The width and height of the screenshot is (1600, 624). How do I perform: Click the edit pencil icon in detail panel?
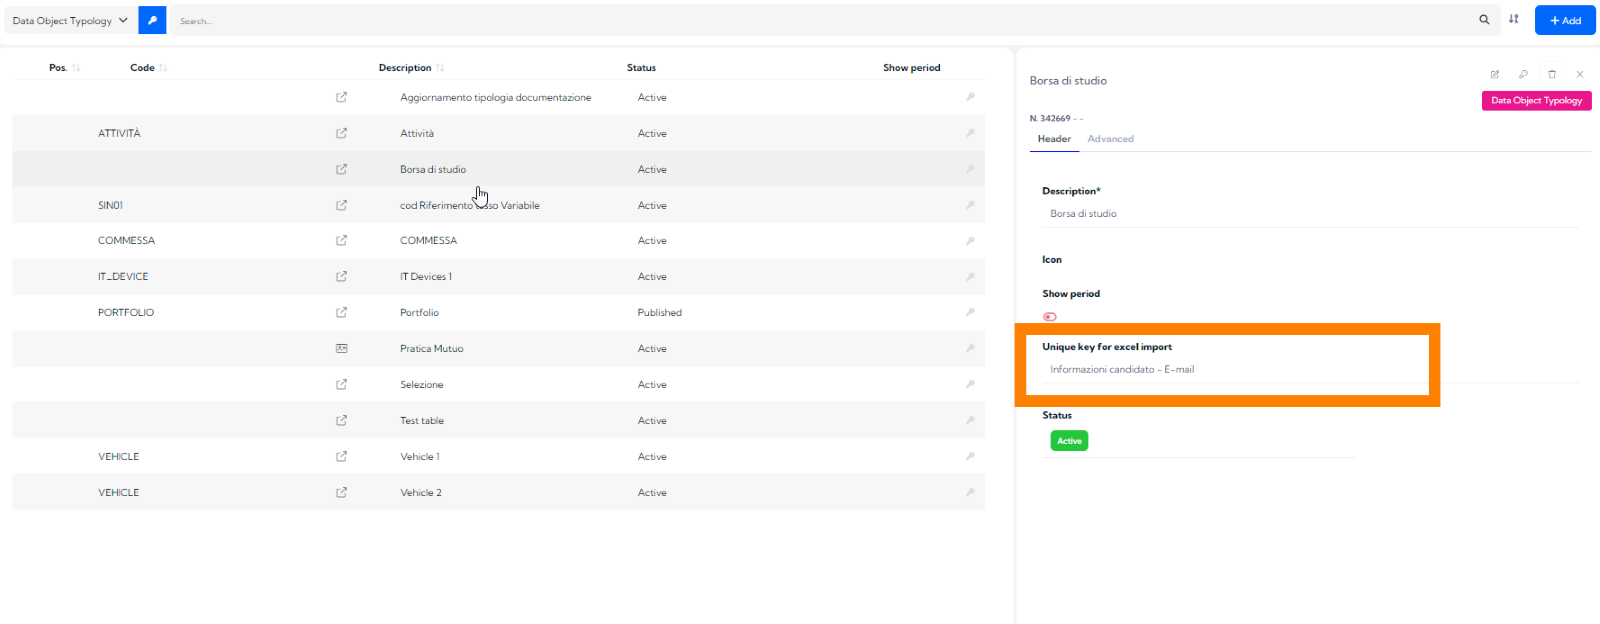click(x=1495, y=74)
